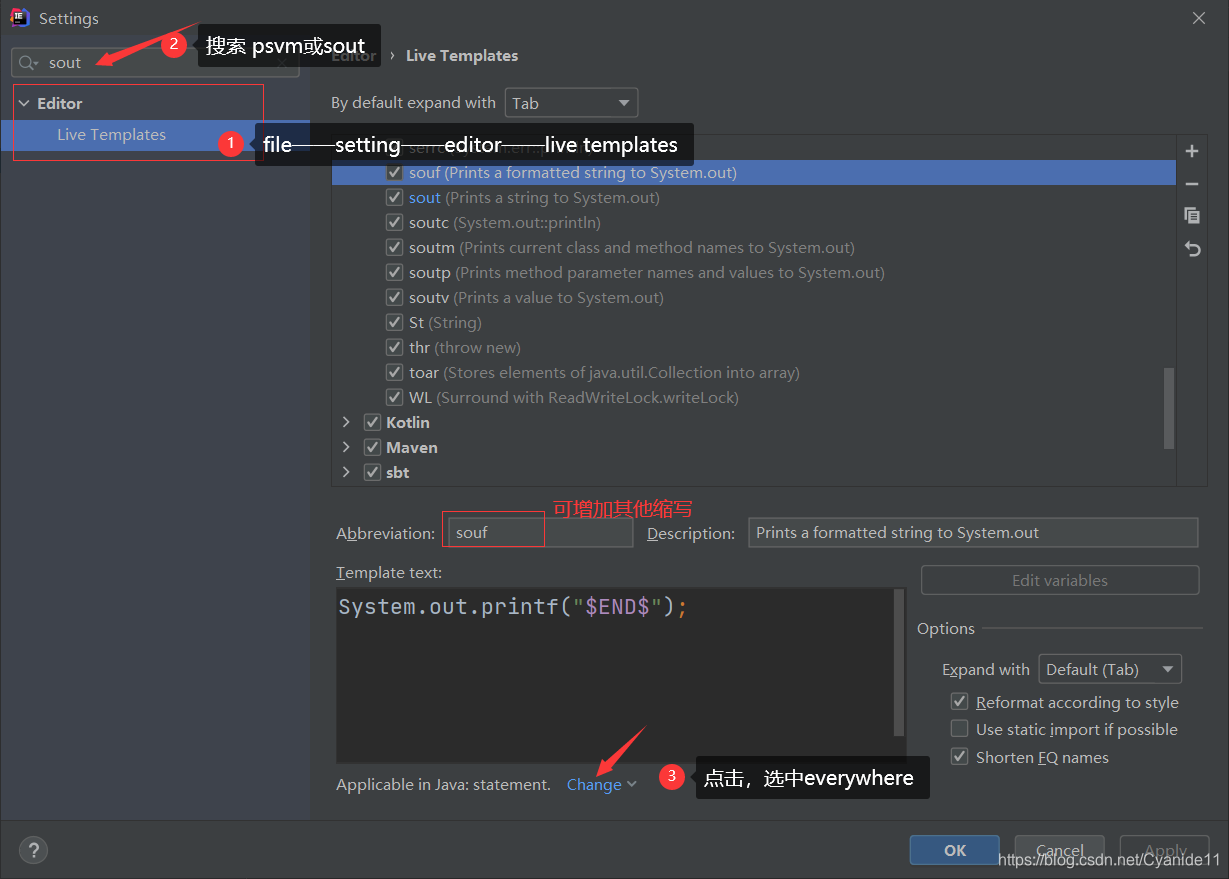Click the Edit variables button
This screenshot has width=1229, height=879.
(1060, 580)
